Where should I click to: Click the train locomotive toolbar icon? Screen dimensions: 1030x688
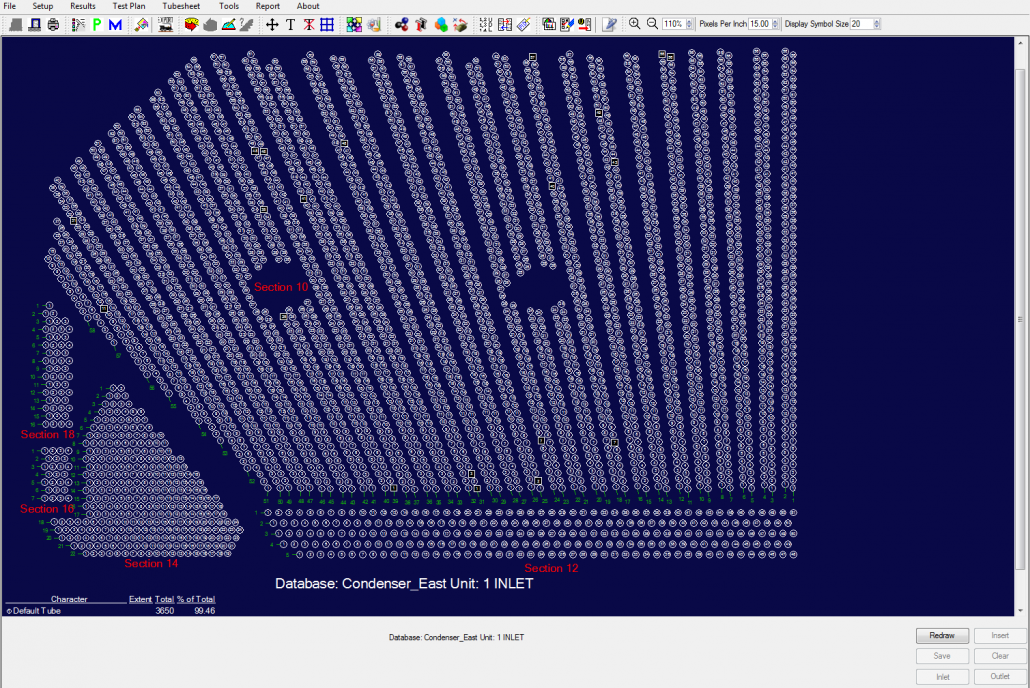tap(167, 24)
